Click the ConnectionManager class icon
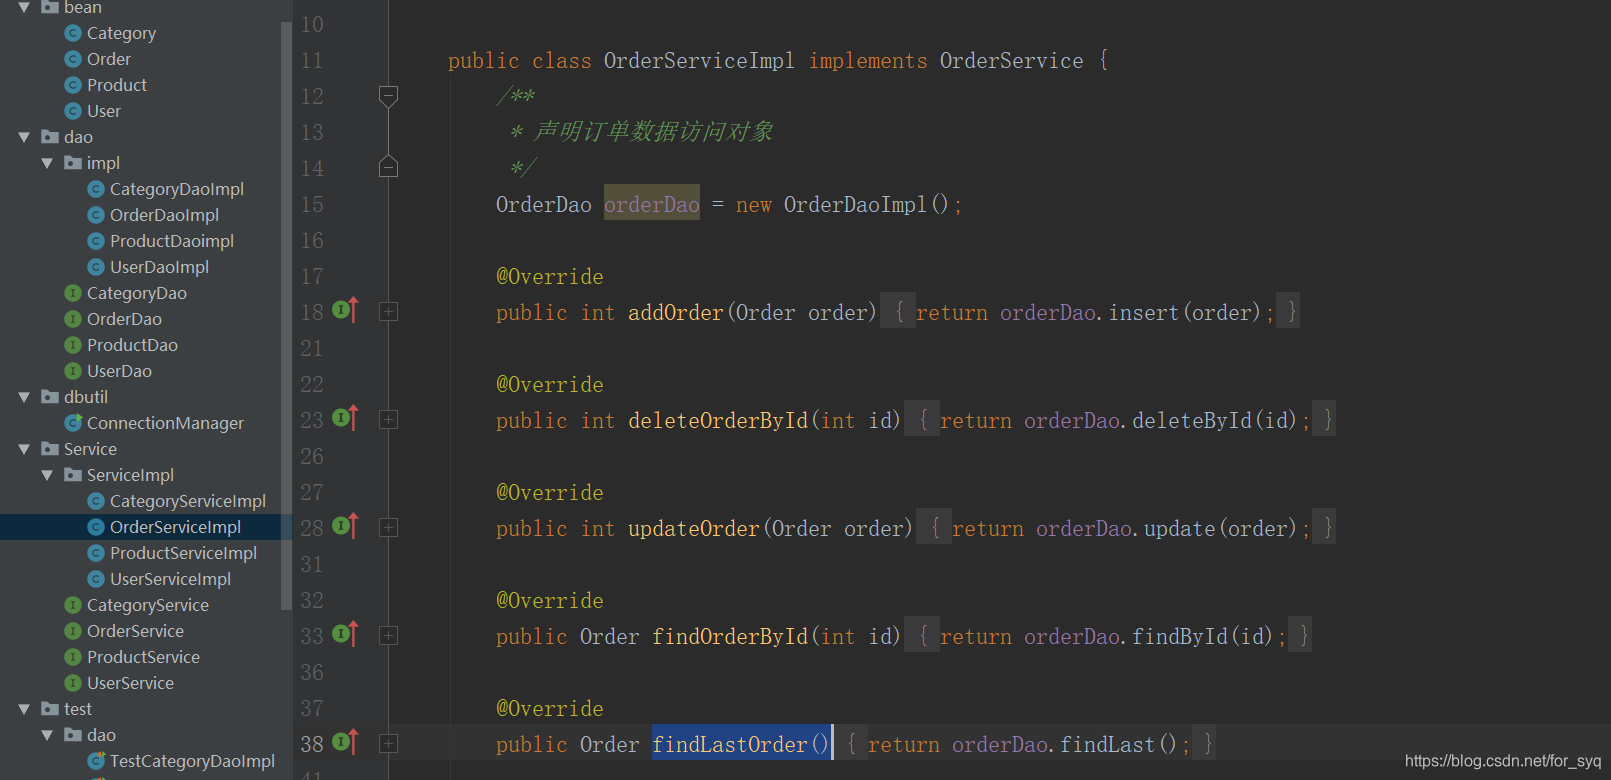Viewport: 1611px width, 780px height. [73, 423]
